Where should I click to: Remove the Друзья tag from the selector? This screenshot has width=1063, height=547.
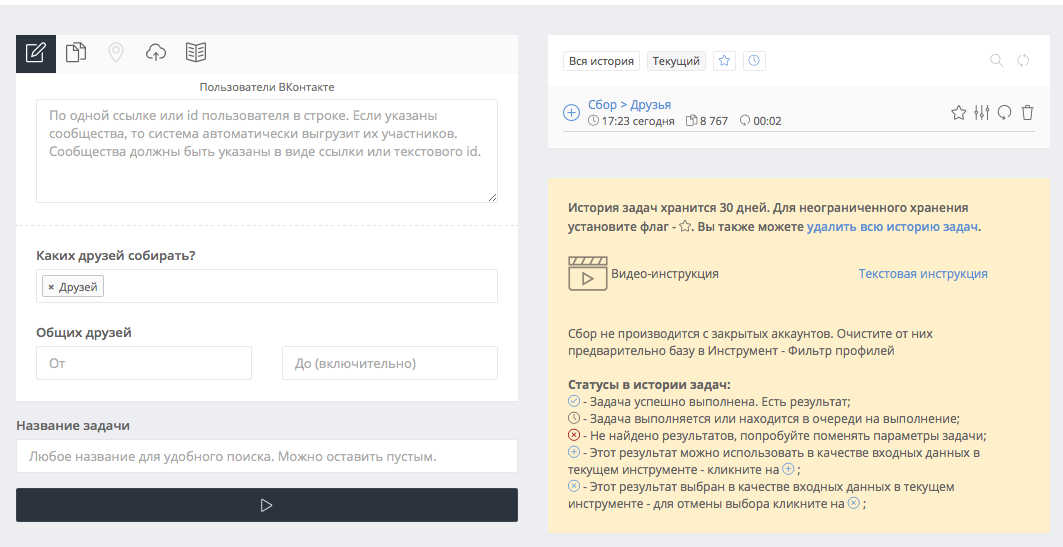point(51,287)
